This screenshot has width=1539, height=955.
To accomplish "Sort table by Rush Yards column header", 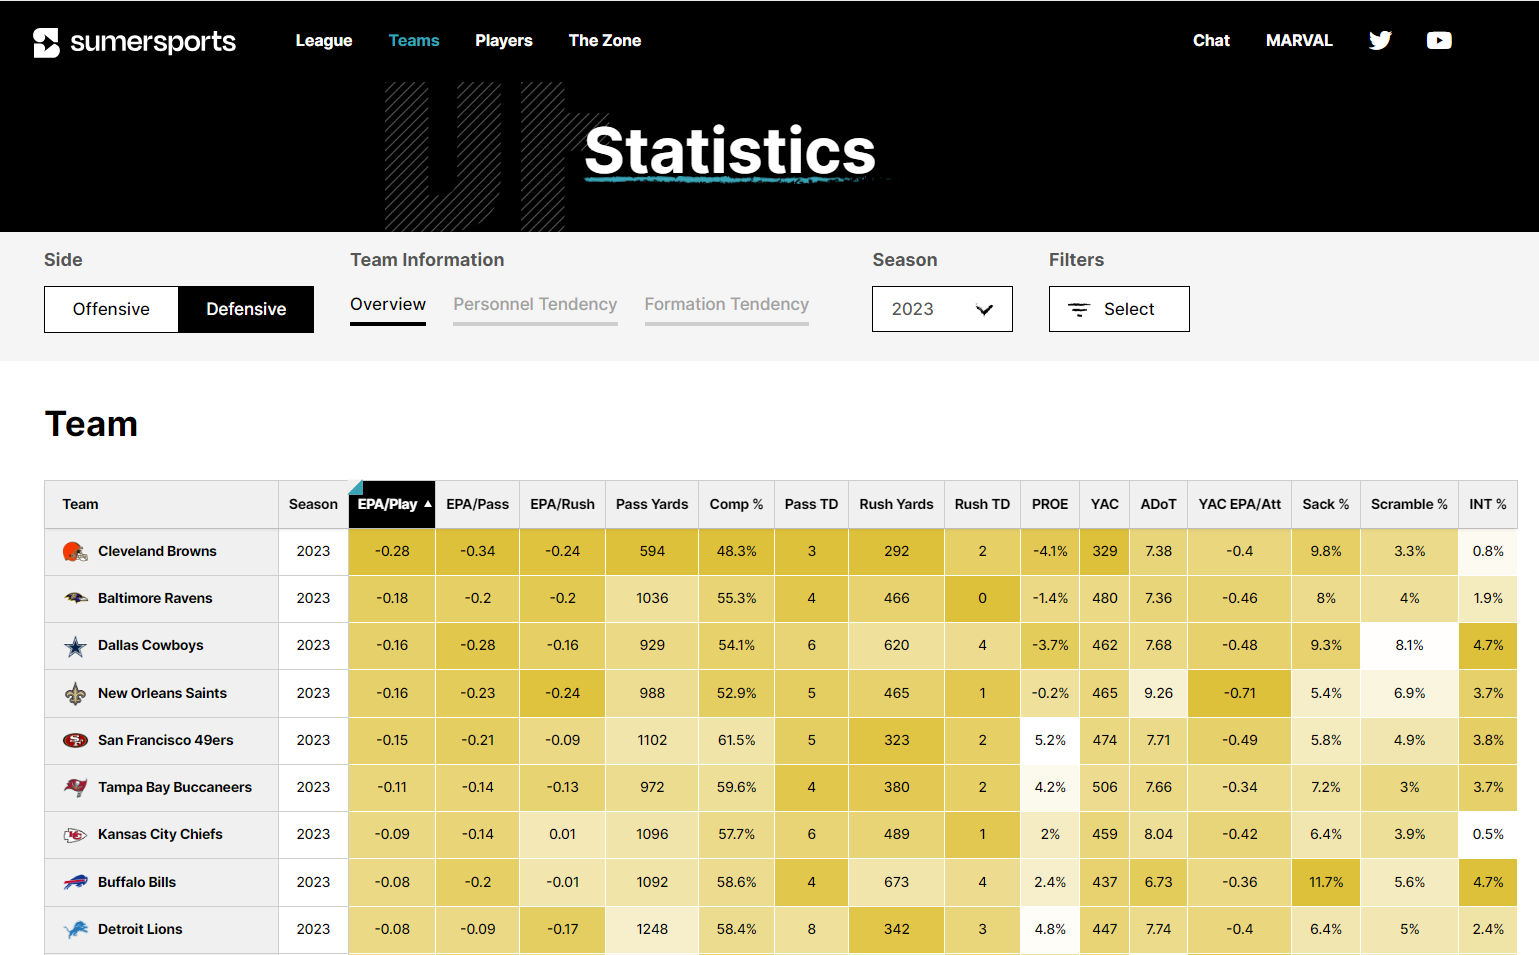I will click(x=896, y=504).
